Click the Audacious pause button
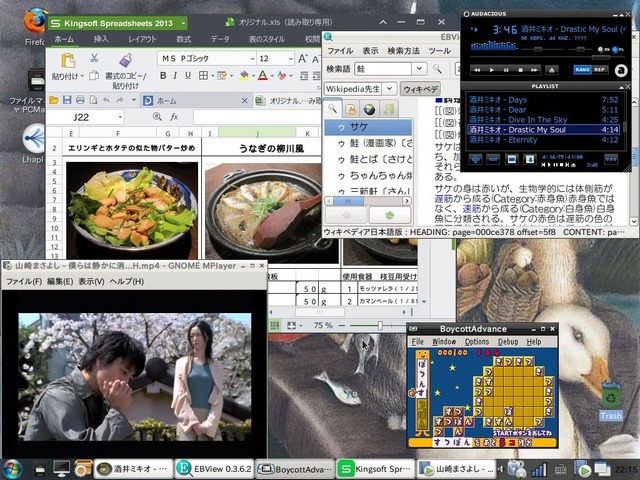 506,70
